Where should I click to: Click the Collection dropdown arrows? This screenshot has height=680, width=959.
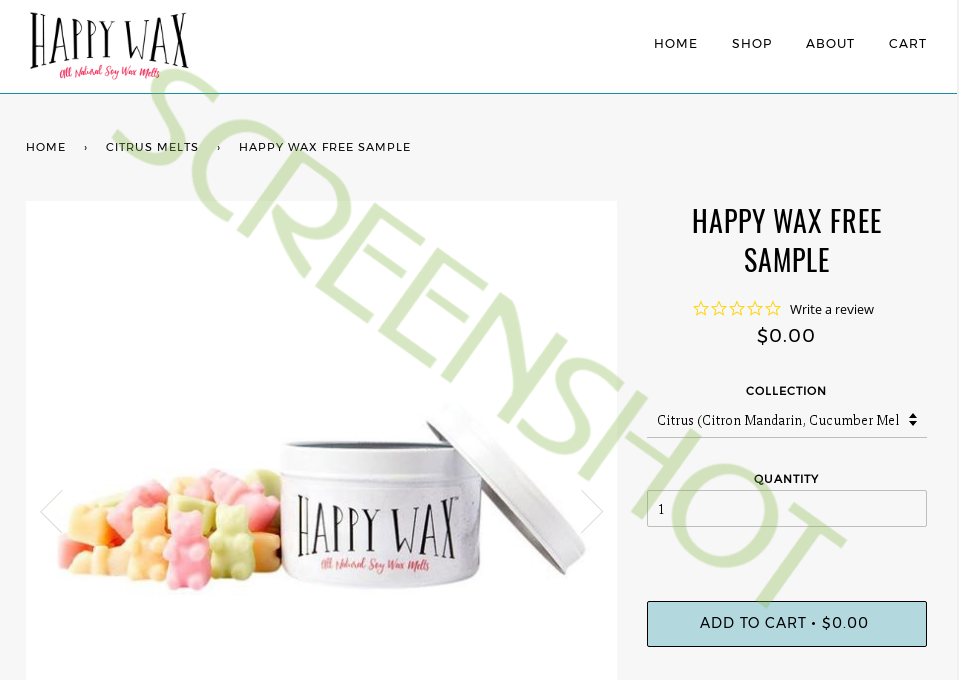913,419
